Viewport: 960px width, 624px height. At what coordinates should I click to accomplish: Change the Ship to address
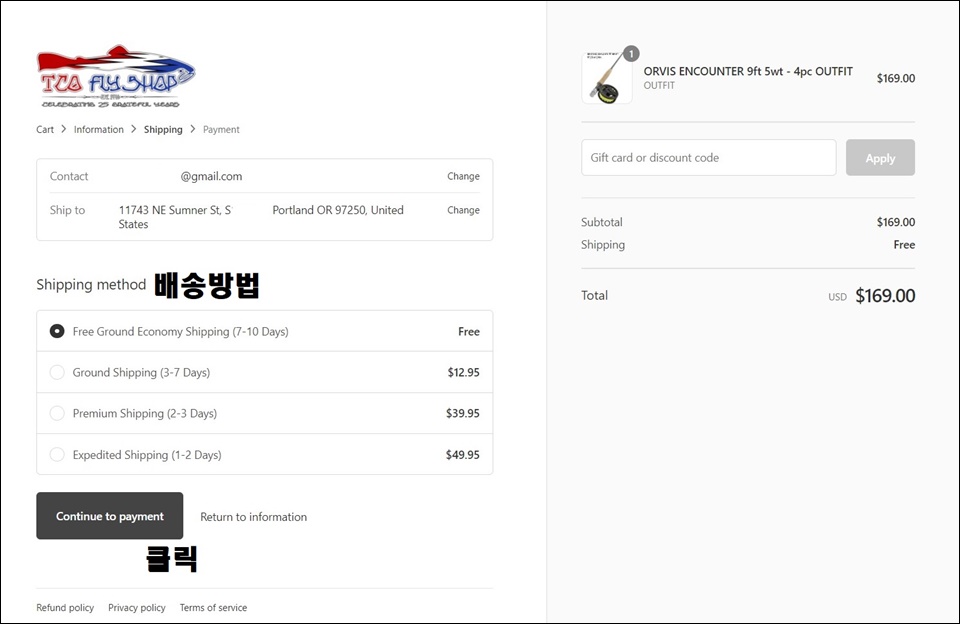[x=463, y=210]
